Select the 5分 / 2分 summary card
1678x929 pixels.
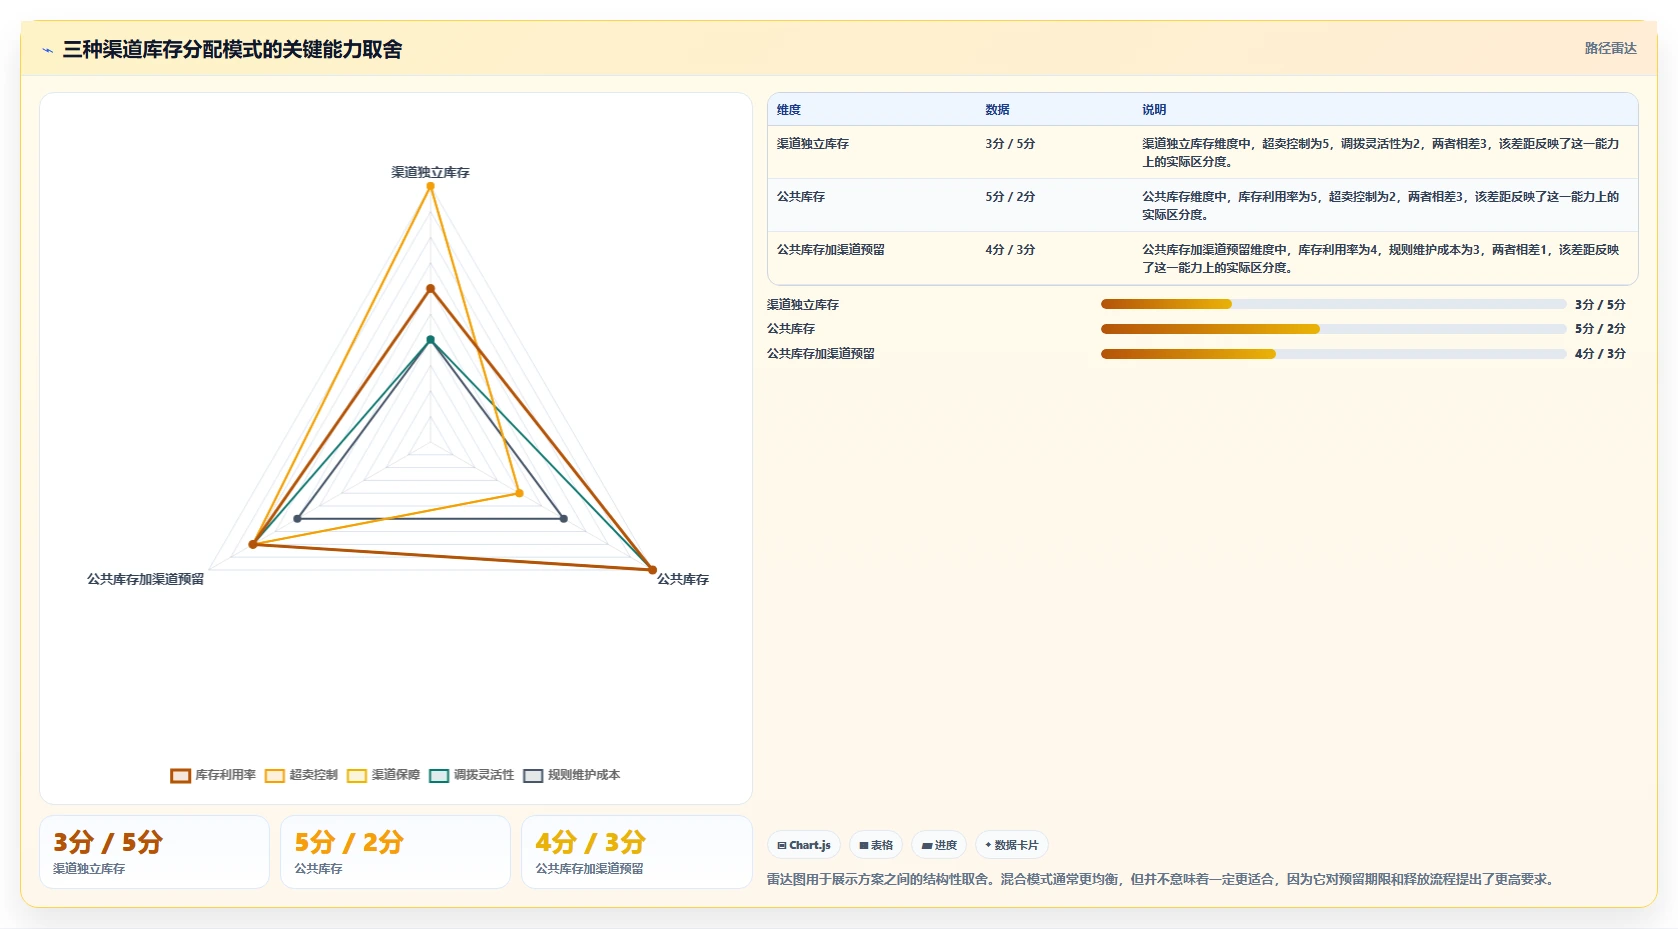point(395,852)
